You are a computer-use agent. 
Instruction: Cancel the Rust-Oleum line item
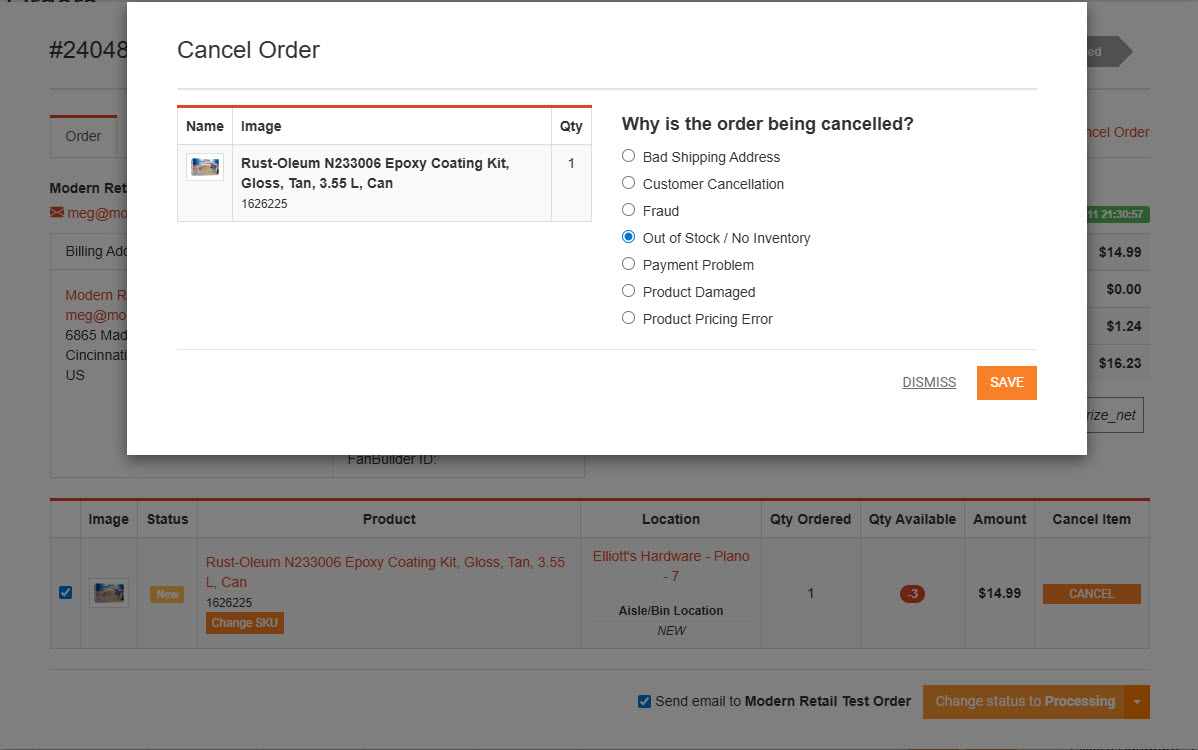1091,593
